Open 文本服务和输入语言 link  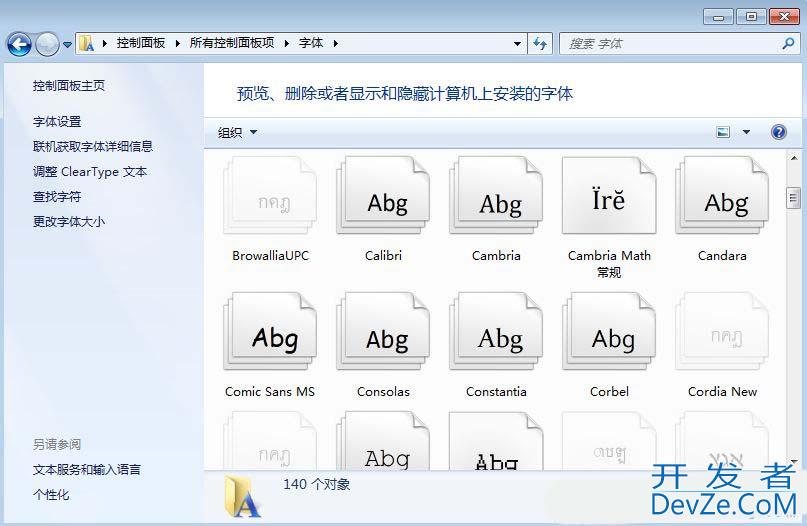[x=87, y=470]
